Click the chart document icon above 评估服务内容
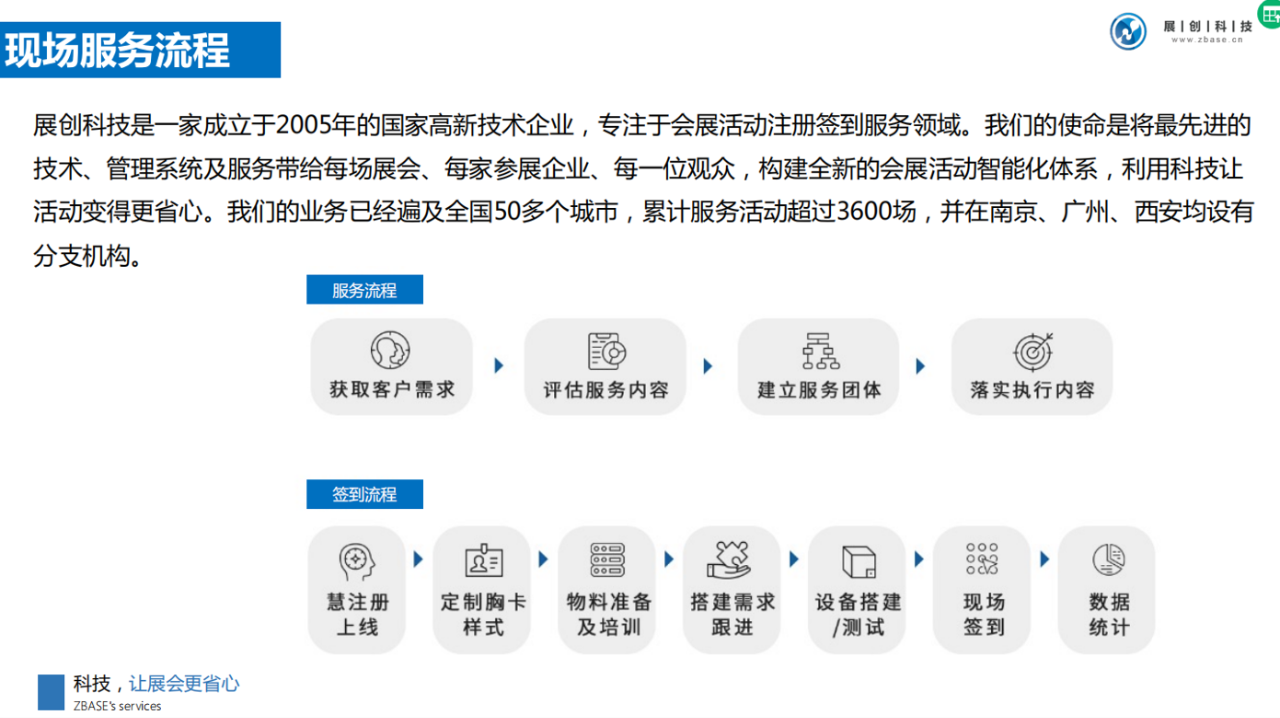 (x=606, y=351)
